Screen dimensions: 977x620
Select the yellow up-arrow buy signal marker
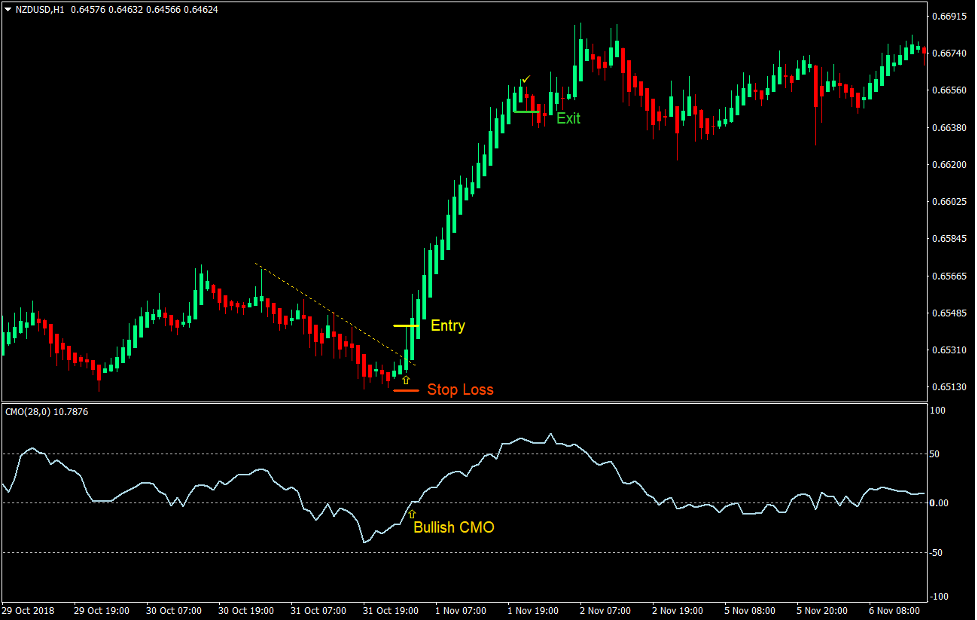pyautogui.click(x=406, y=379)
